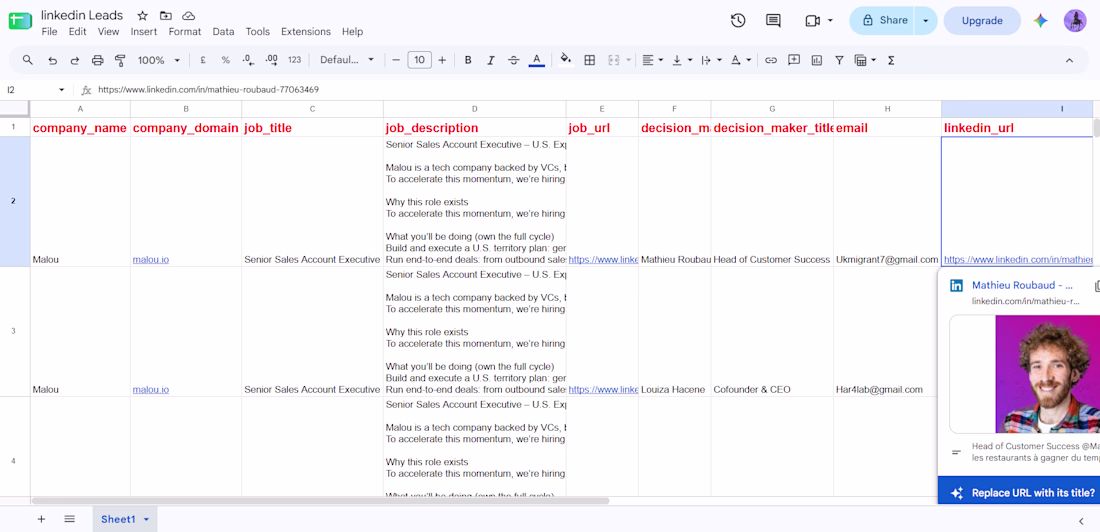This screenshot has height=532, width=1100.
Task: Insert comment using toolbar icon
Action: click(794, 60)
